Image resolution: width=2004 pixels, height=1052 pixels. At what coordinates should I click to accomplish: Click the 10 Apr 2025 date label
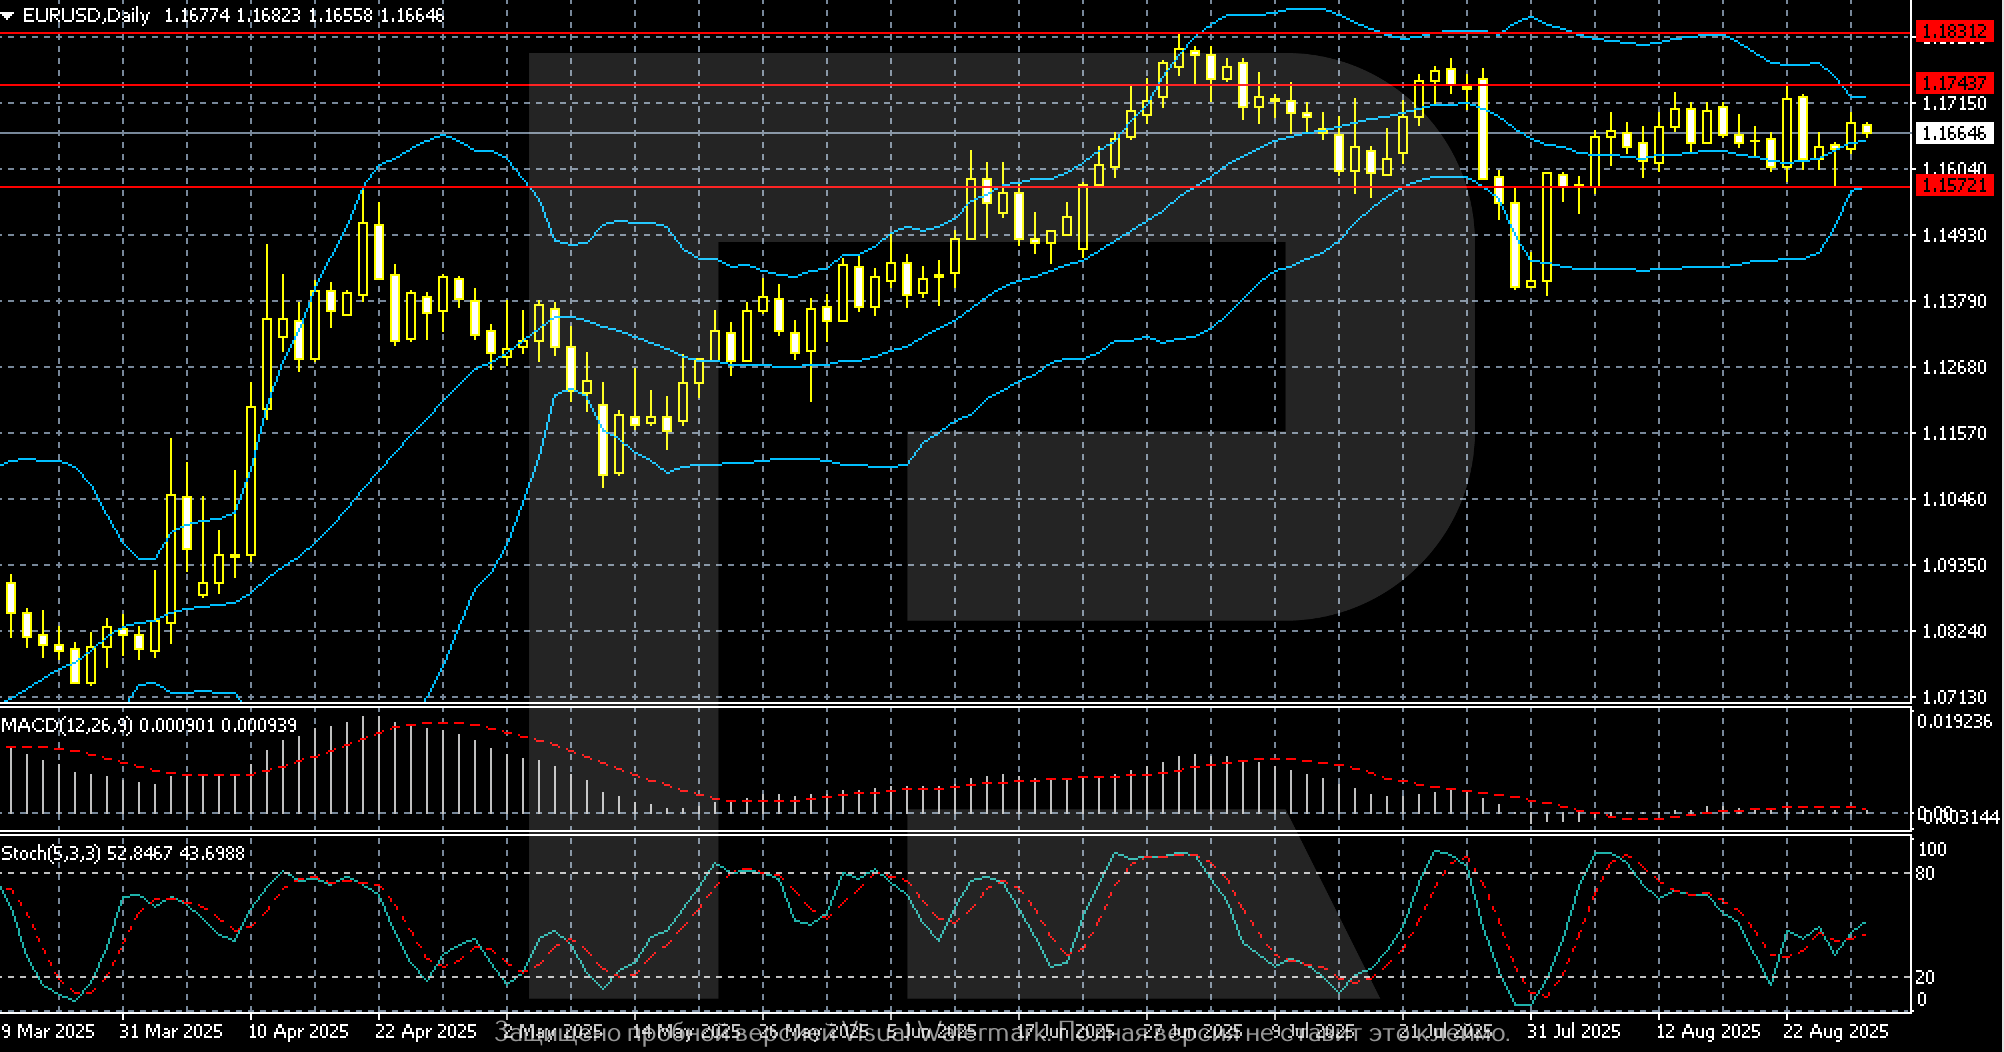point(298,1031)
